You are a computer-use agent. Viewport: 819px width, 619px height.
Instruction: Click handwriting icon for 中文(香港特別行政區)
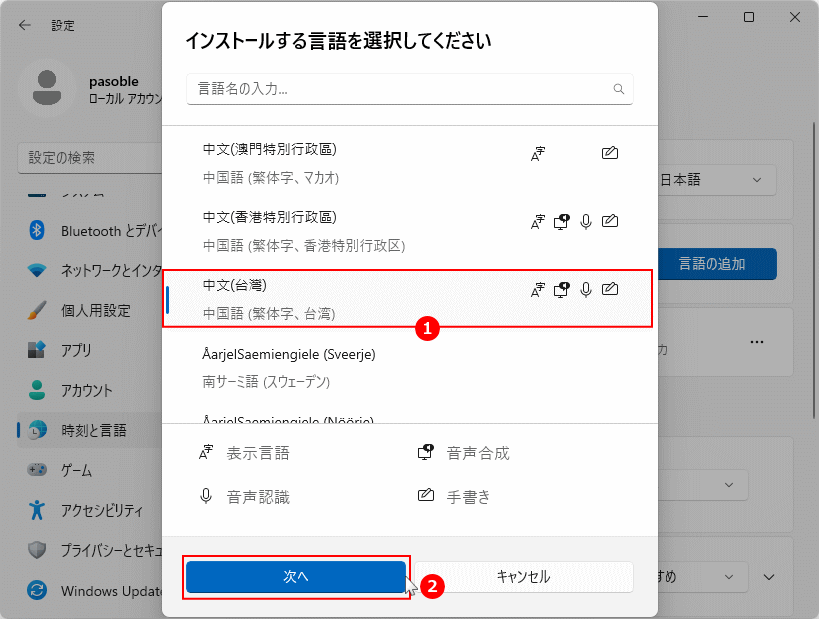click(610, 221)
